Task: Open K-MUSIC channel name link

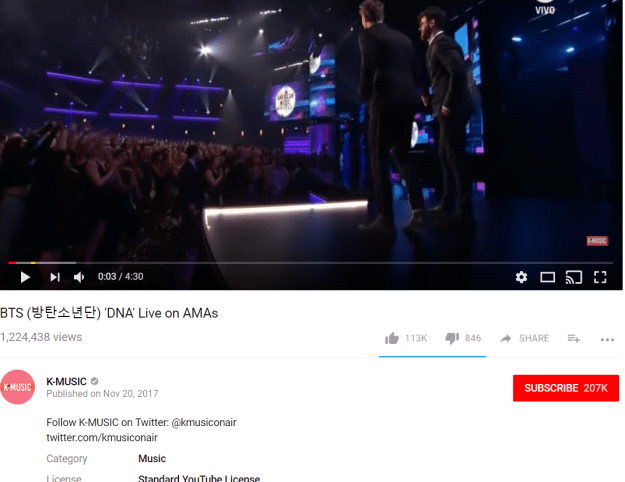Action: tap(66, 382)
